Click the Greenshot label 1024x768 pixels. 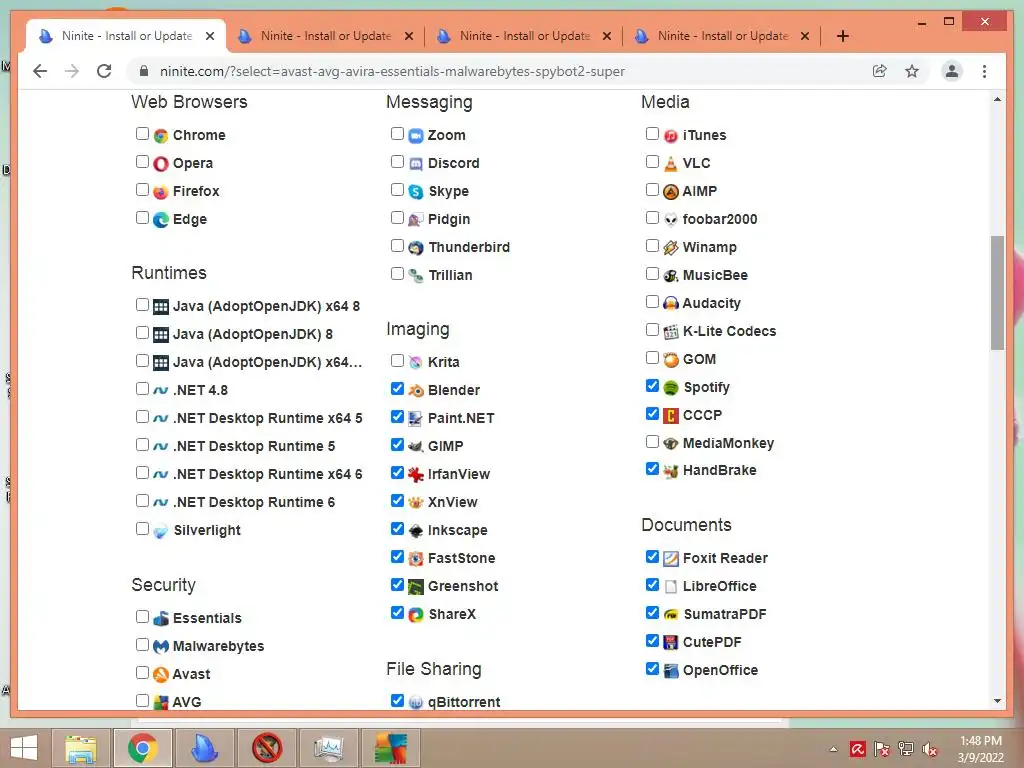pyautogui.click(x=463, y=586)
